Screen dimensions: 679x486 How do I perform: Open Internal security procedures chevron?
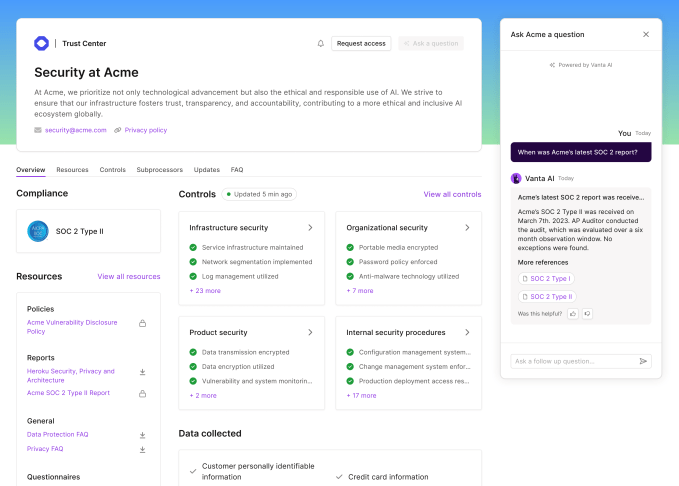467,332
